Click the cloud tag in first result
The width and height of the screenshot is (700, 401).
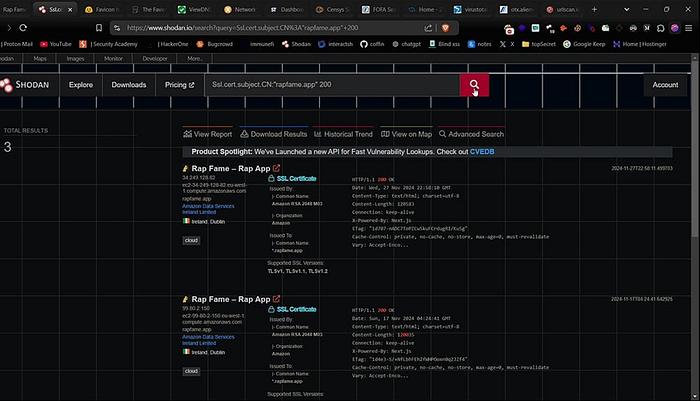tap(191, 240)
